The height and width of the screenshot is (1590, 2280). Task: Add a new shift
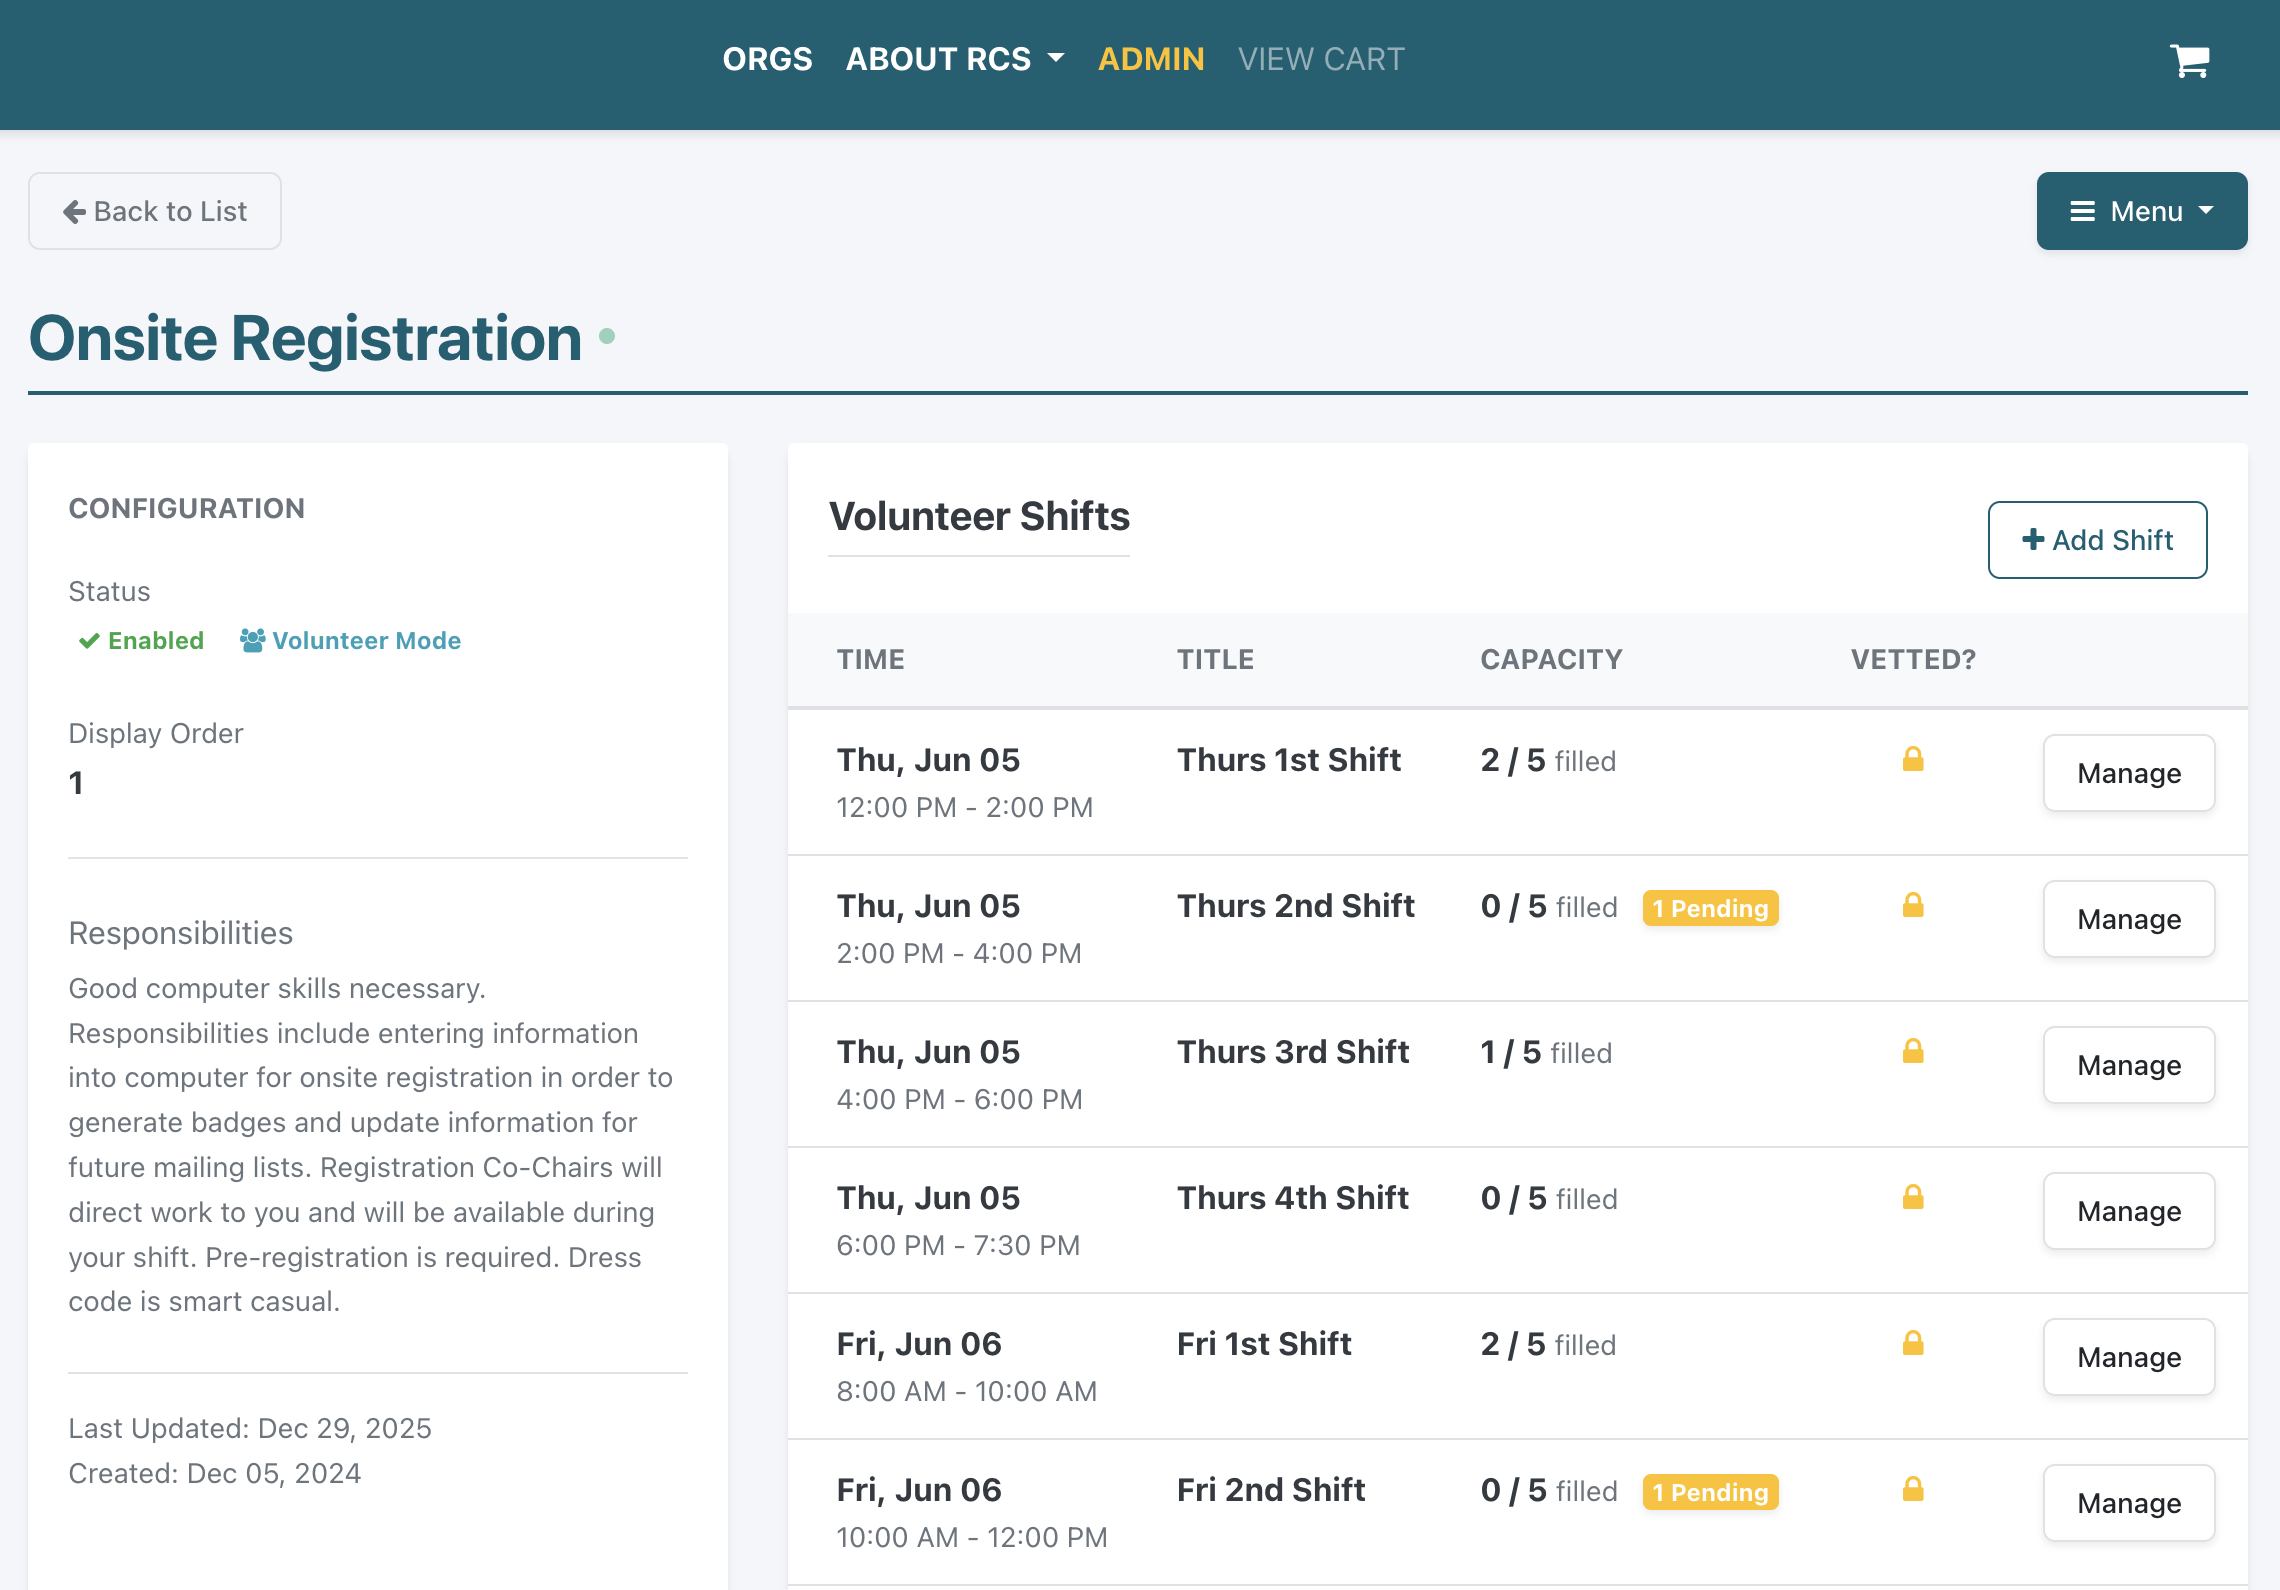(2097, 540)
